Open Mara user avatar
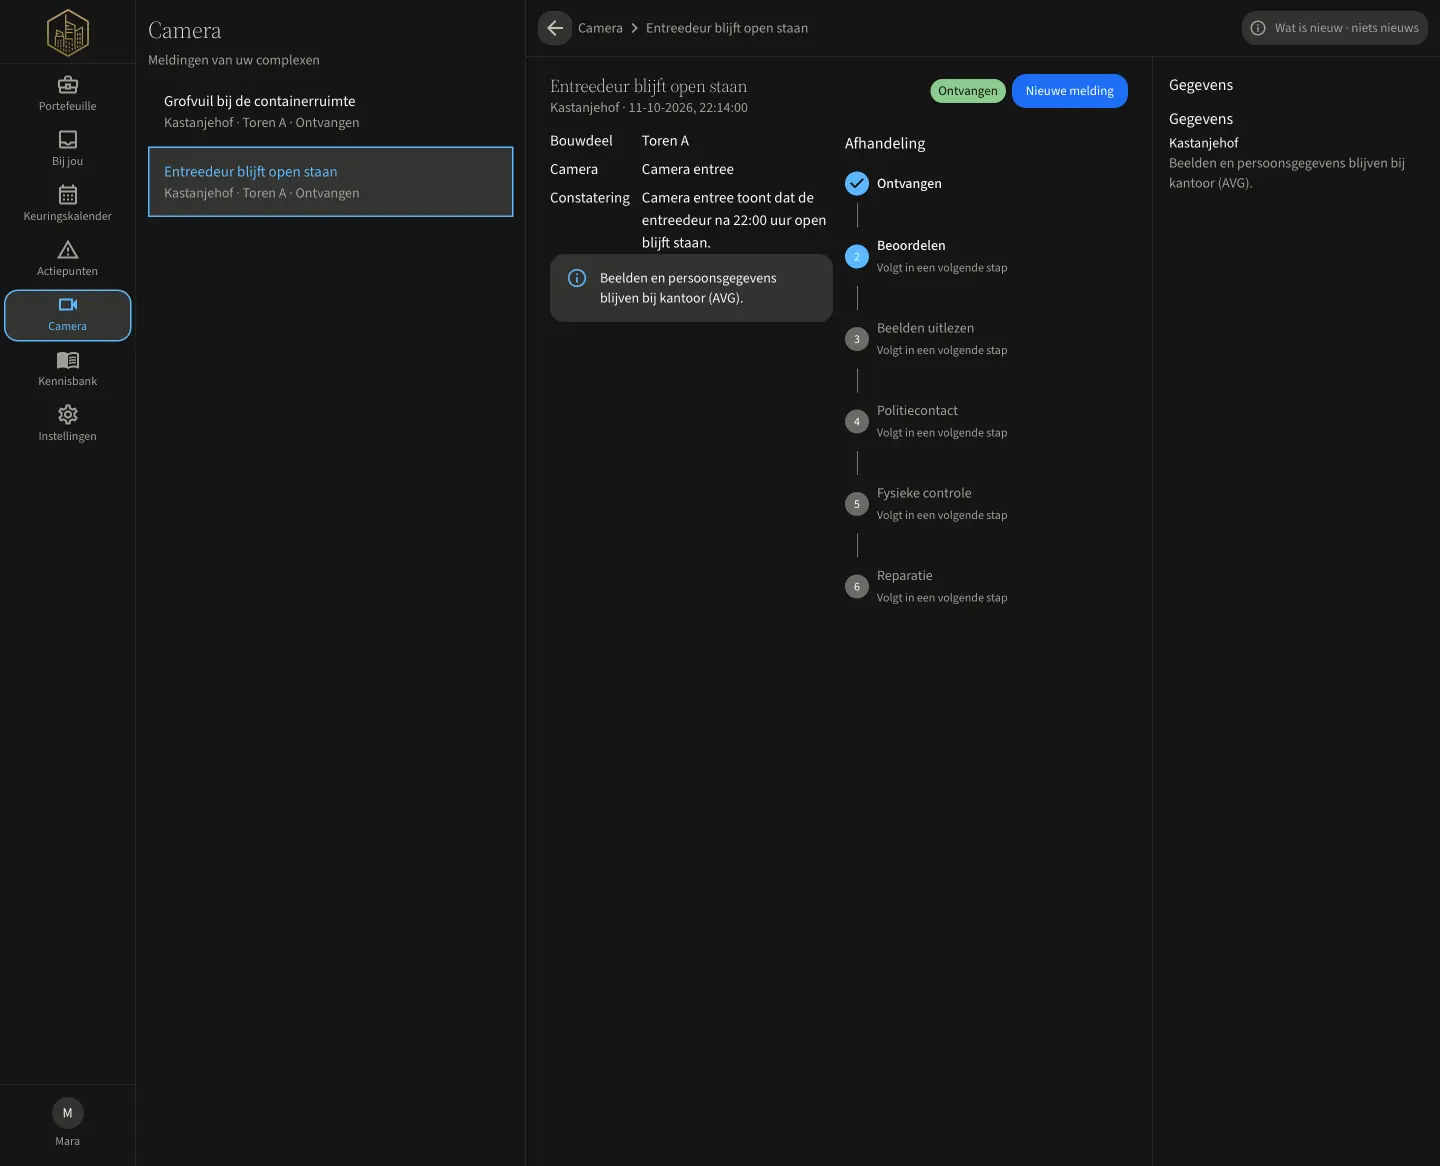 [68, 1113]
